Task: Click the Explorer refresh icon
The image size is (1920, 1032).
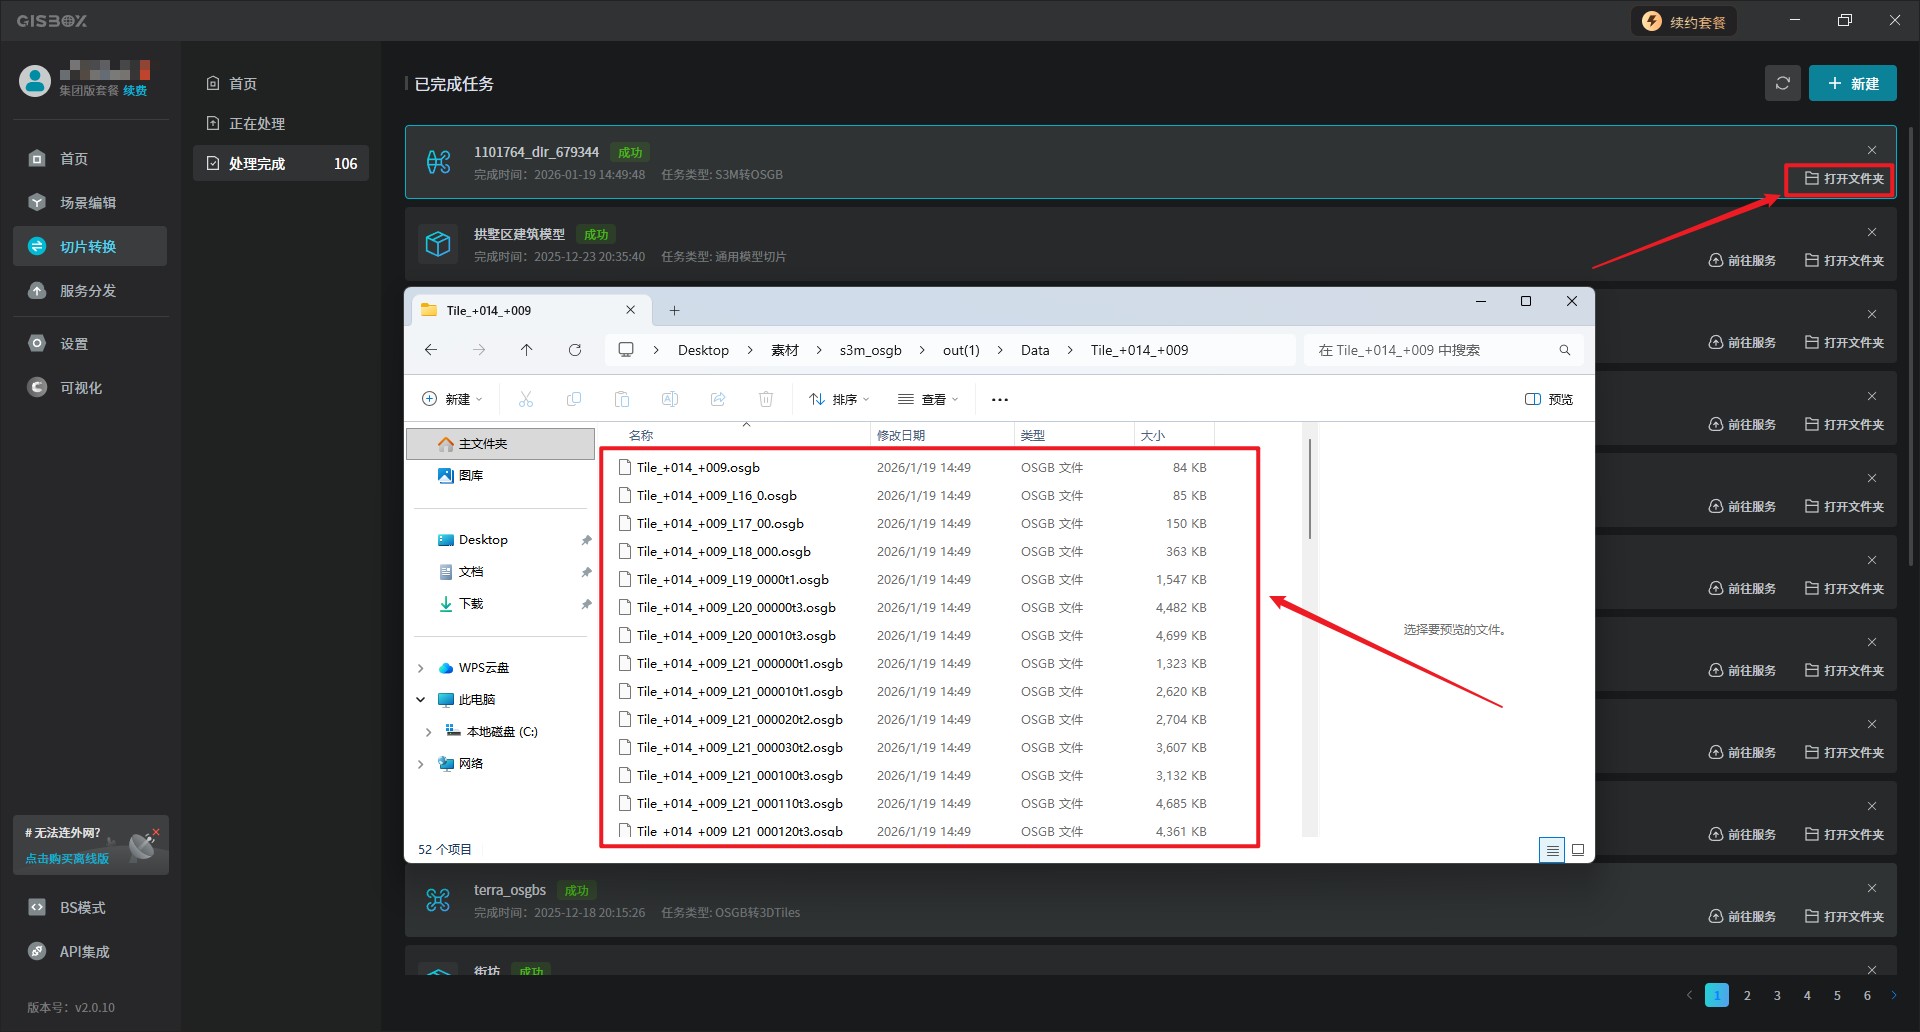Action: (x=575, y=350)
